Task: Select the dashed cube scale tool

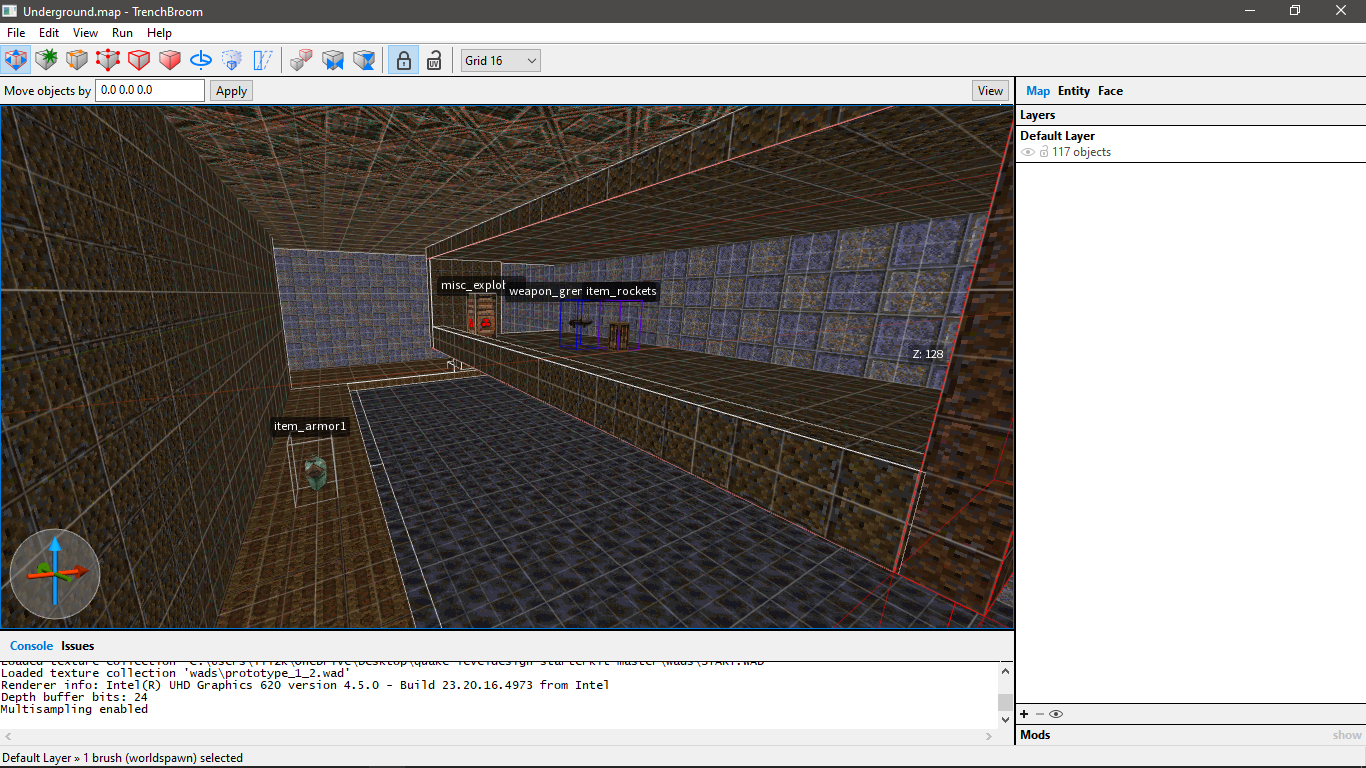Action: (232, 60)
